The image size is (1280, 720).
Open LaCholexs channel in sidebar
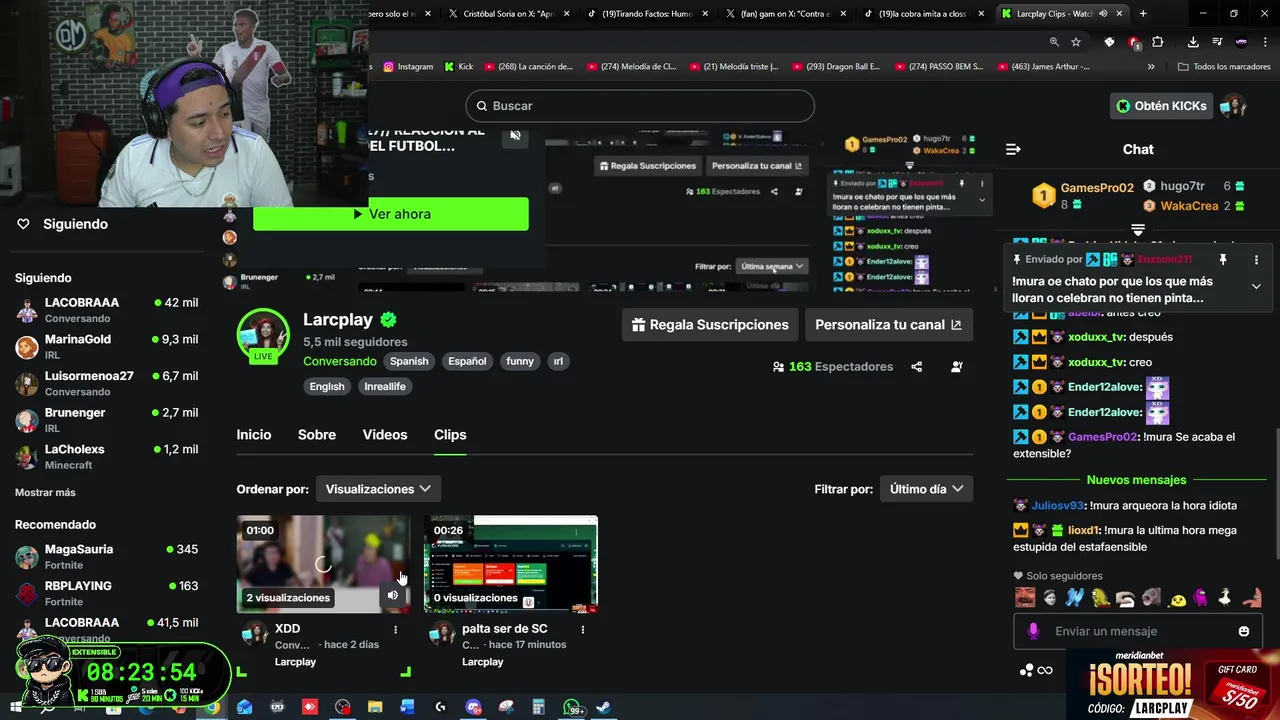point(107,457)
